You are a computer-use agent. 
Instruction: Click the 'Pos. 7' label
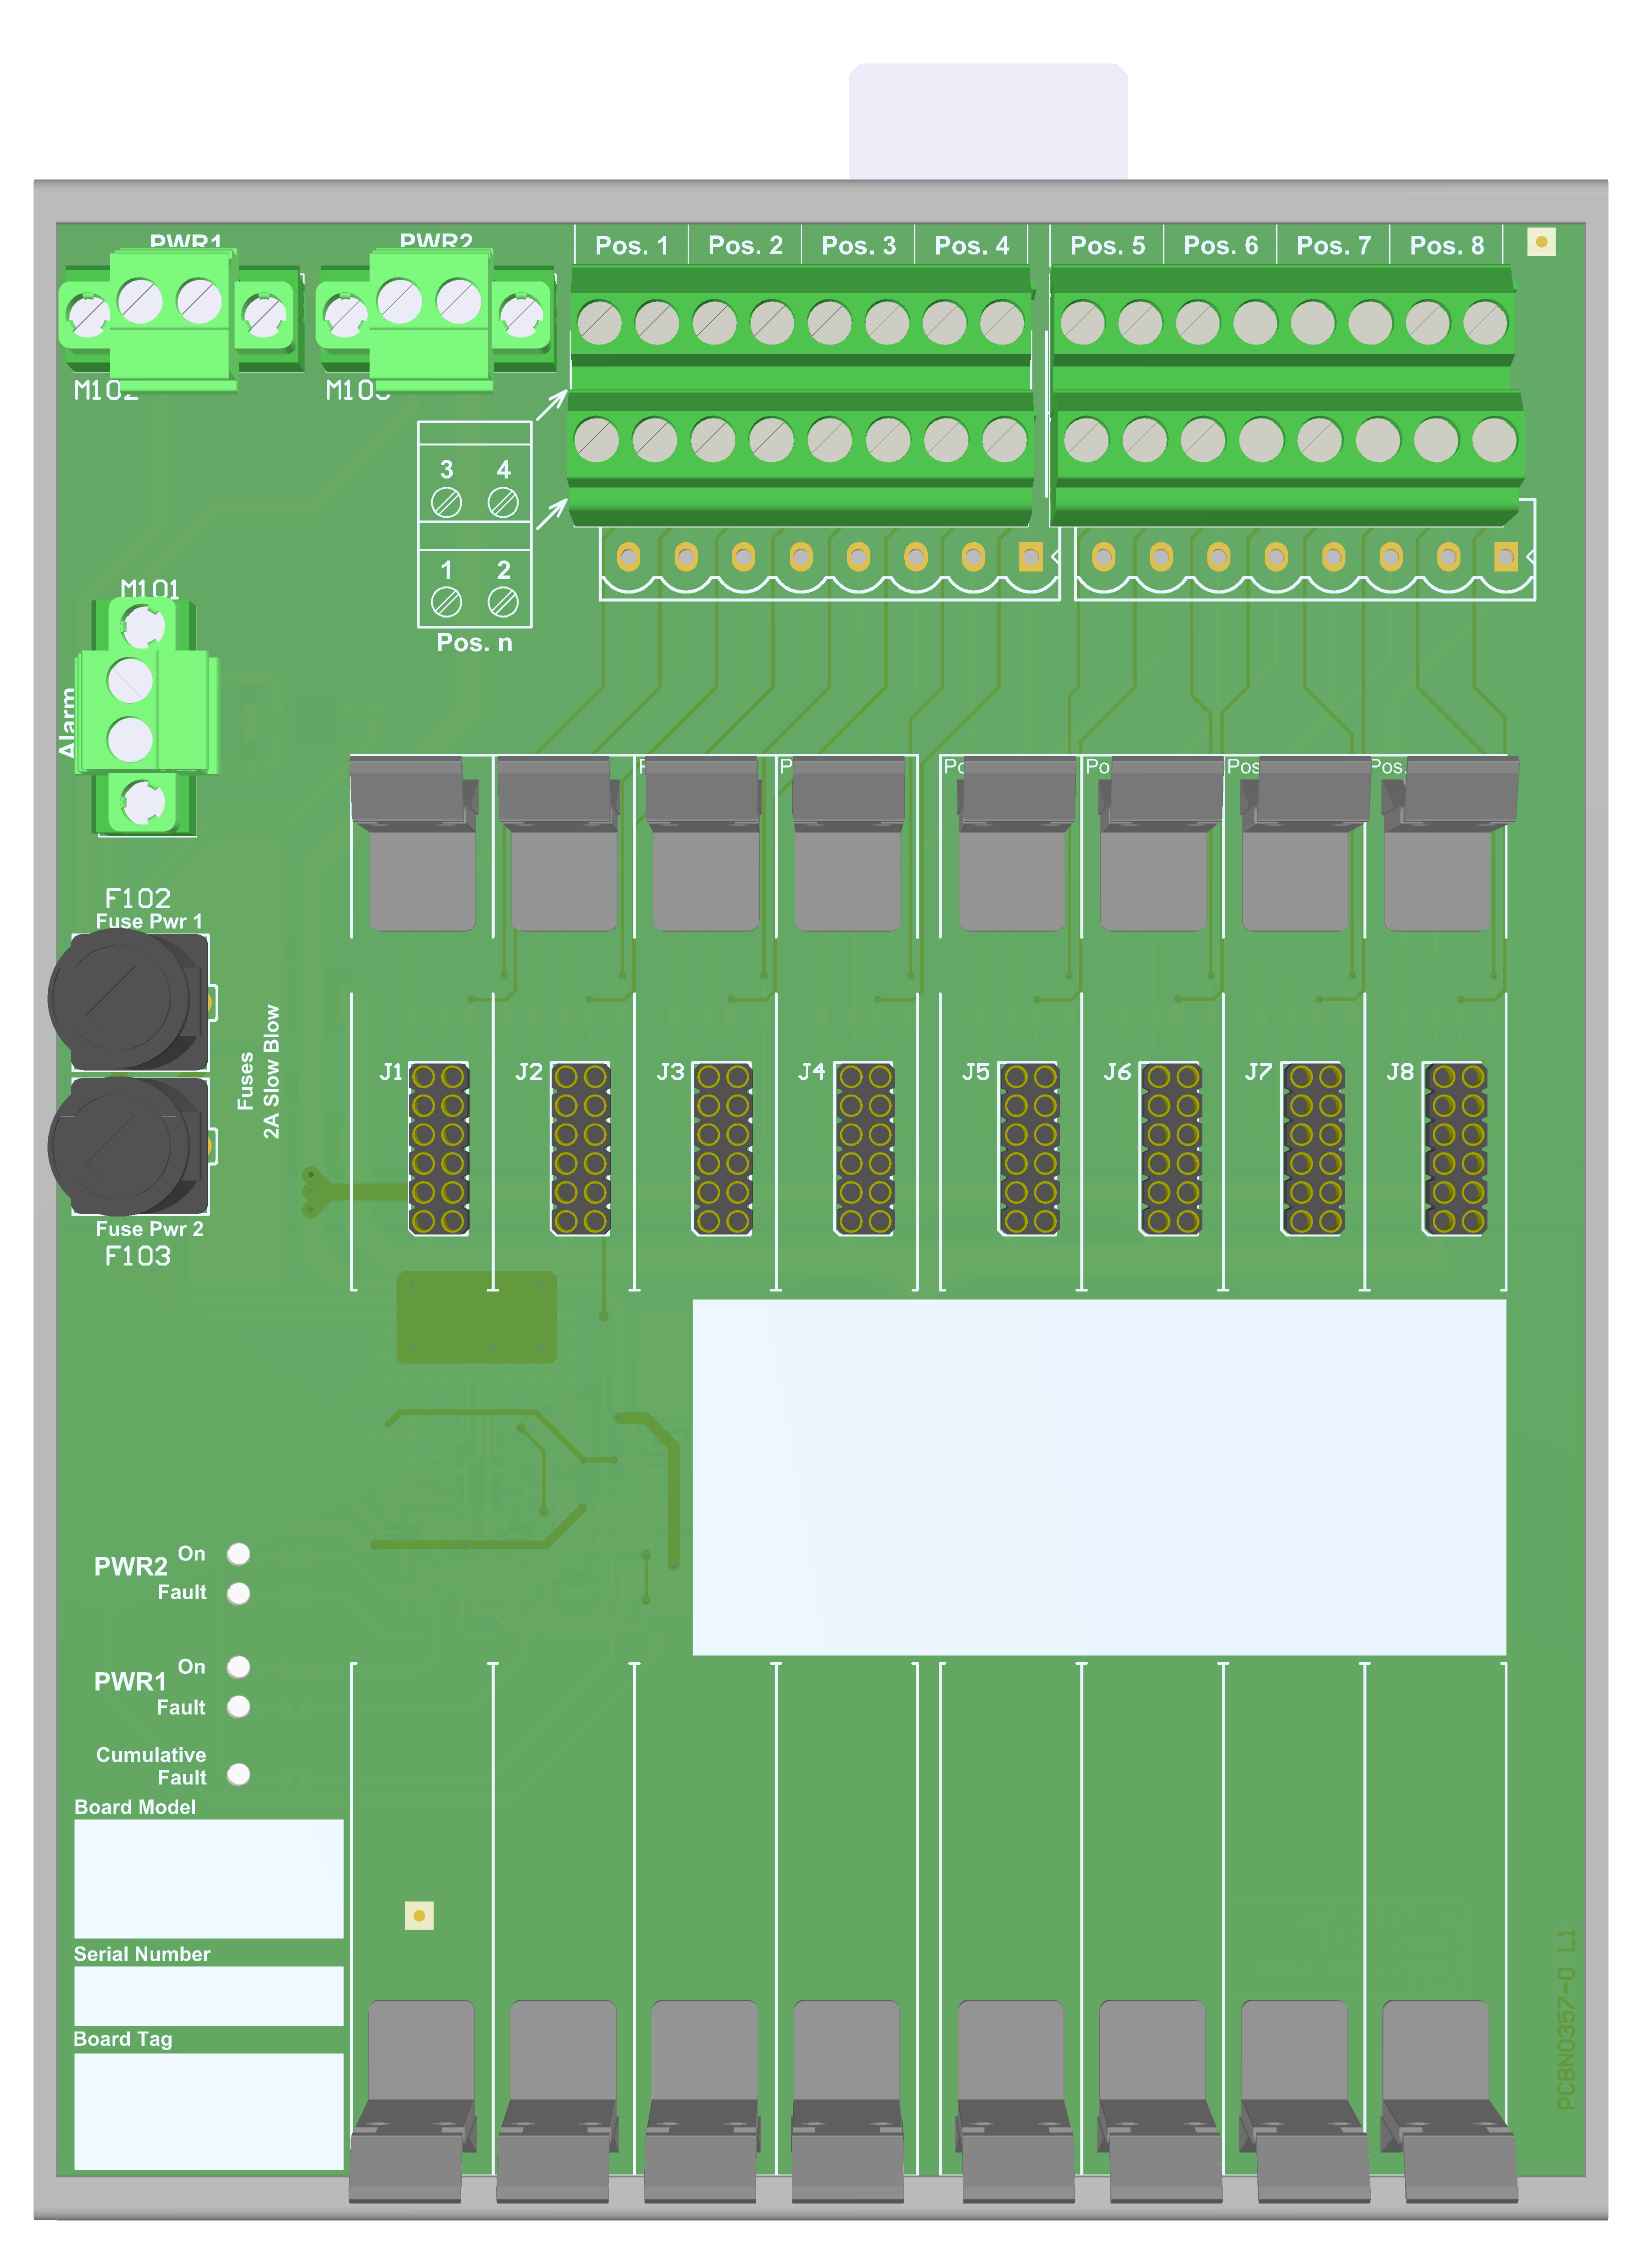1333,245
